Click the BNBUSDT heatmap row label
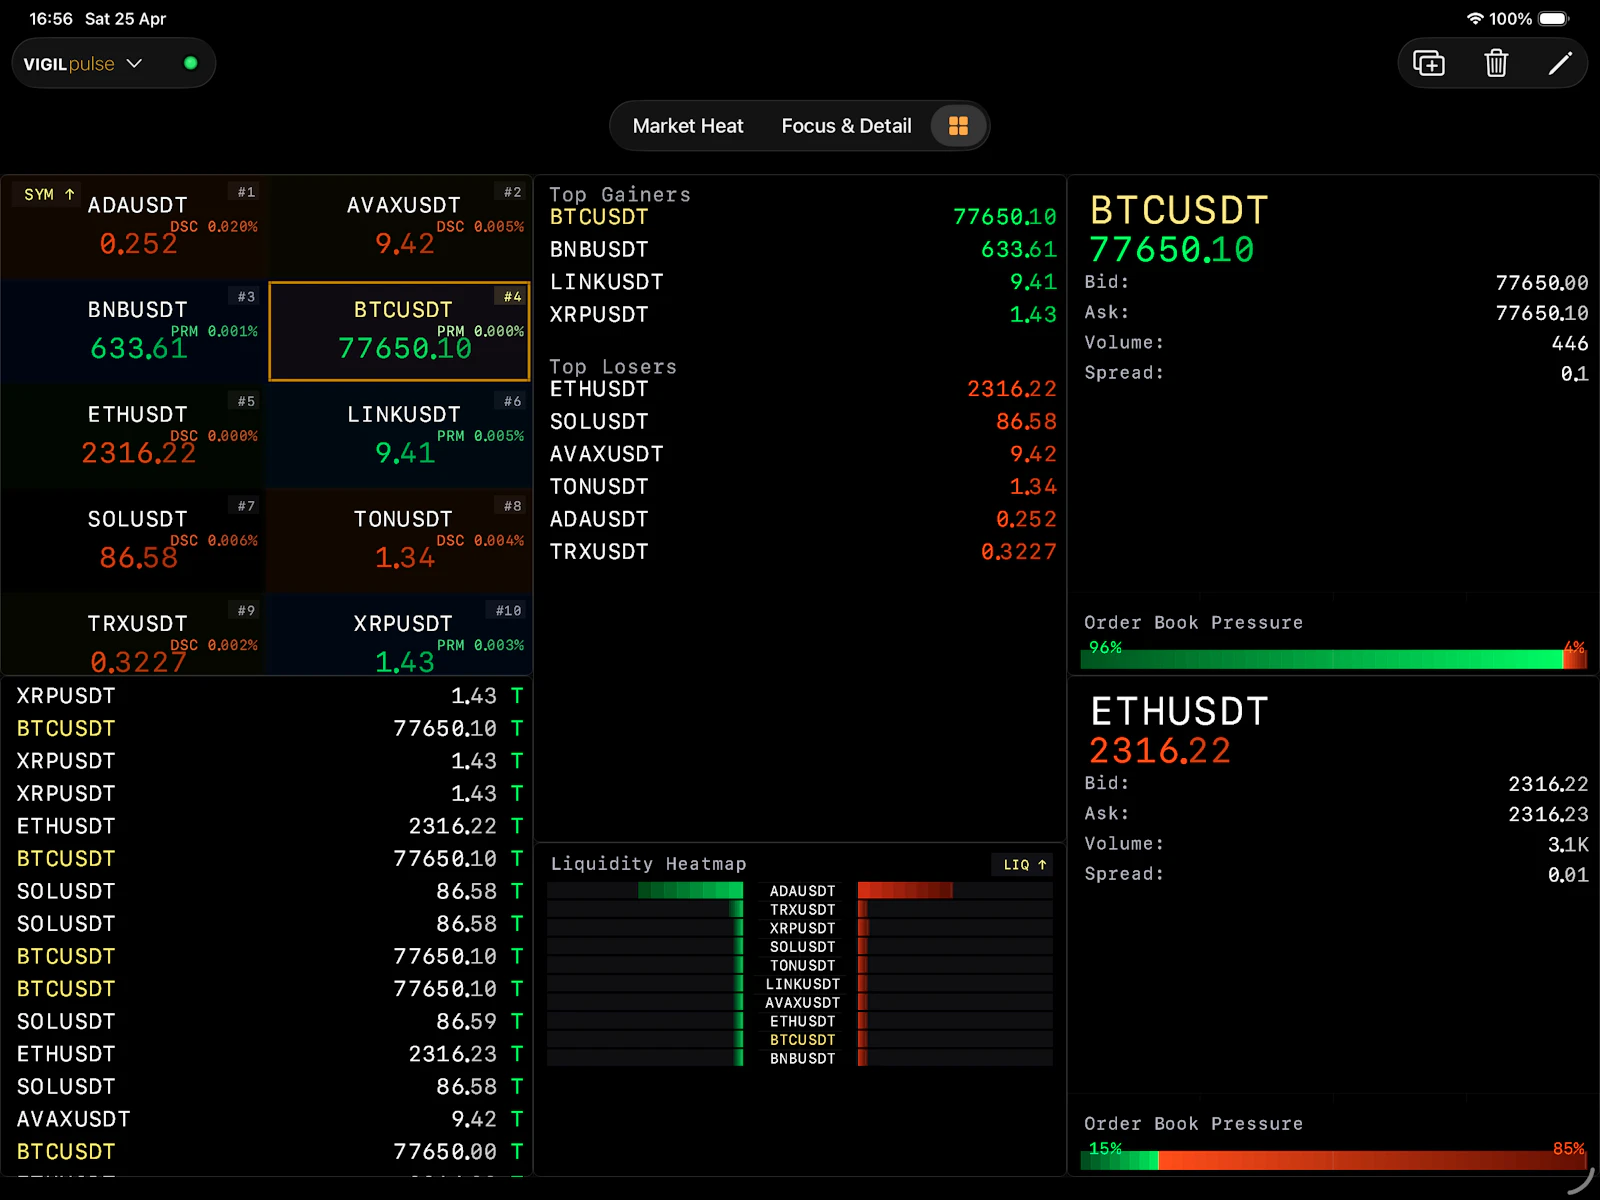Screen dimensions: 1600x1200 [802, 1058]
